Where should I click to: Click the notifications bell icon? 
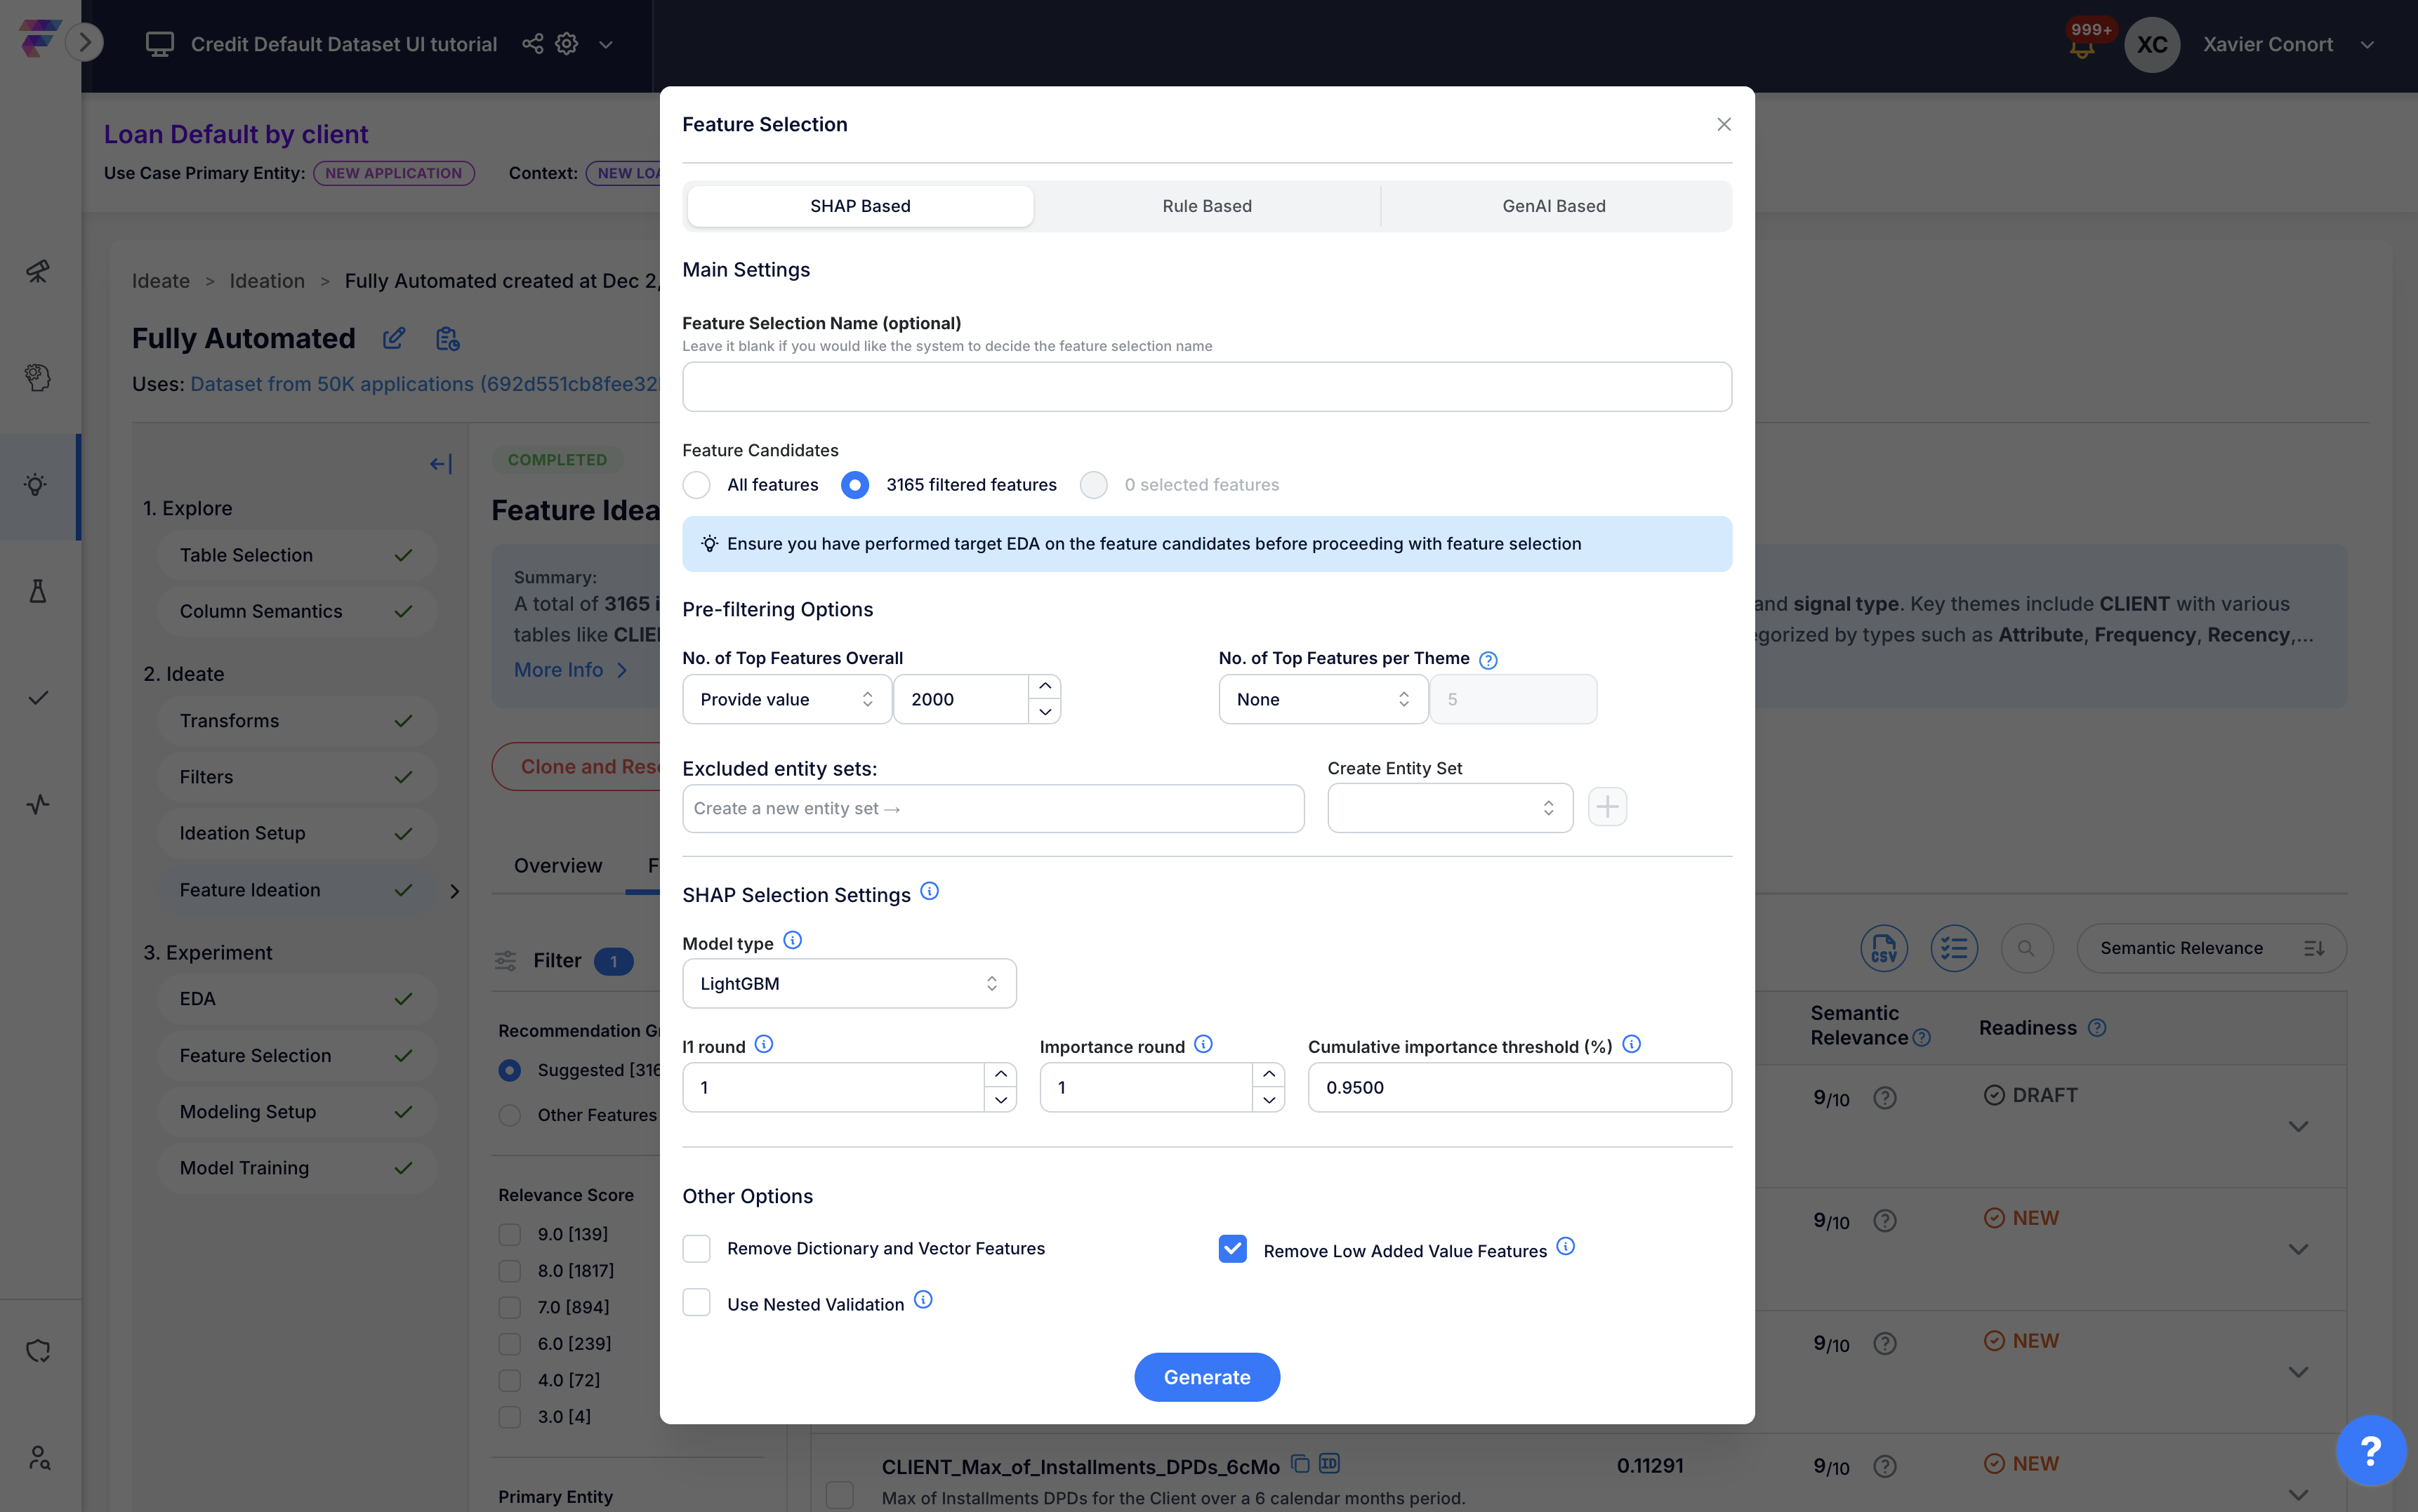2082,48
